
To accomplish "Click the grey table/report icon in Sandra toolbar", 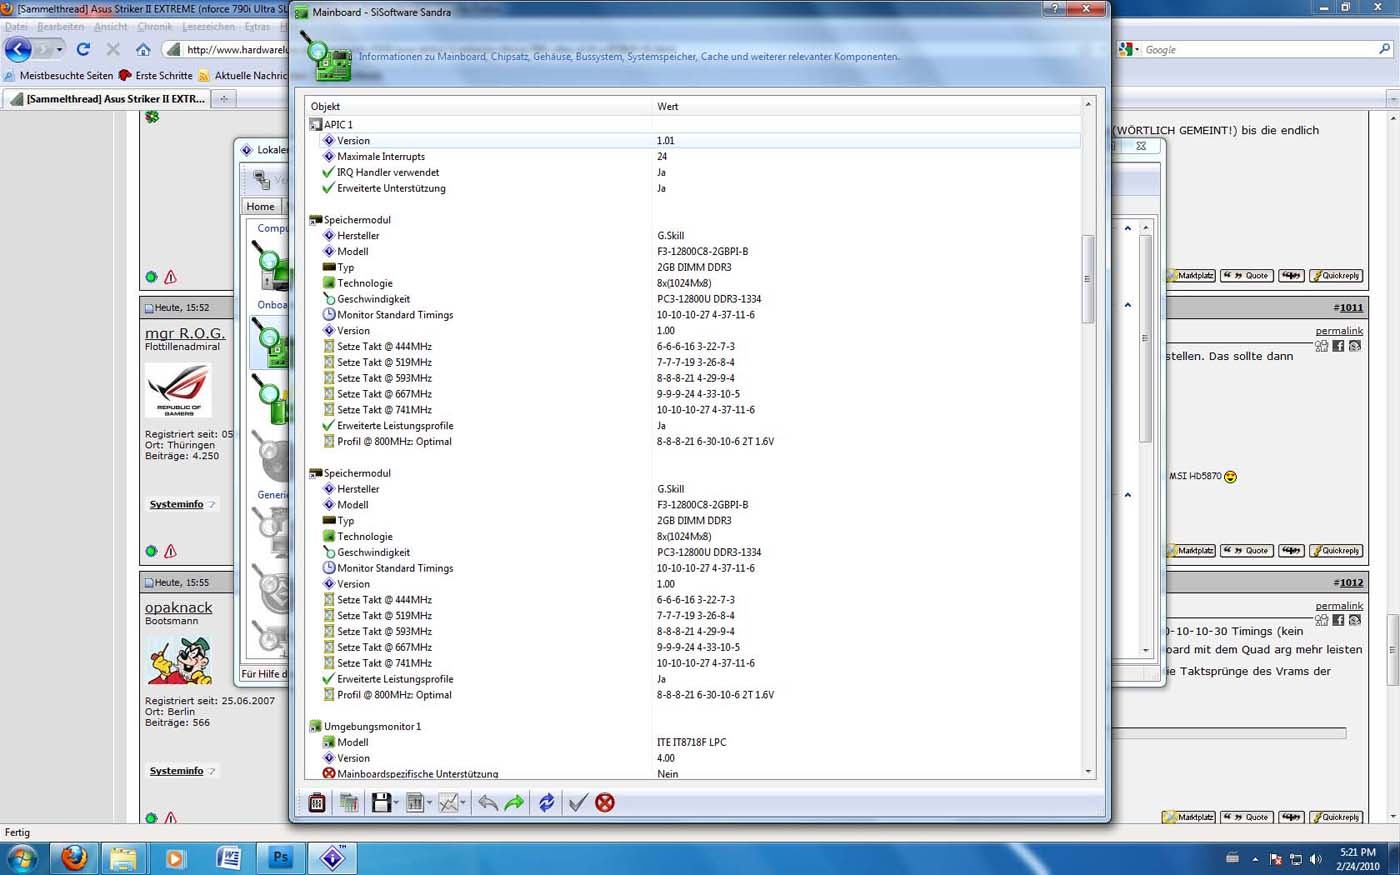I will pyautogui.click(x=349, y=802).
